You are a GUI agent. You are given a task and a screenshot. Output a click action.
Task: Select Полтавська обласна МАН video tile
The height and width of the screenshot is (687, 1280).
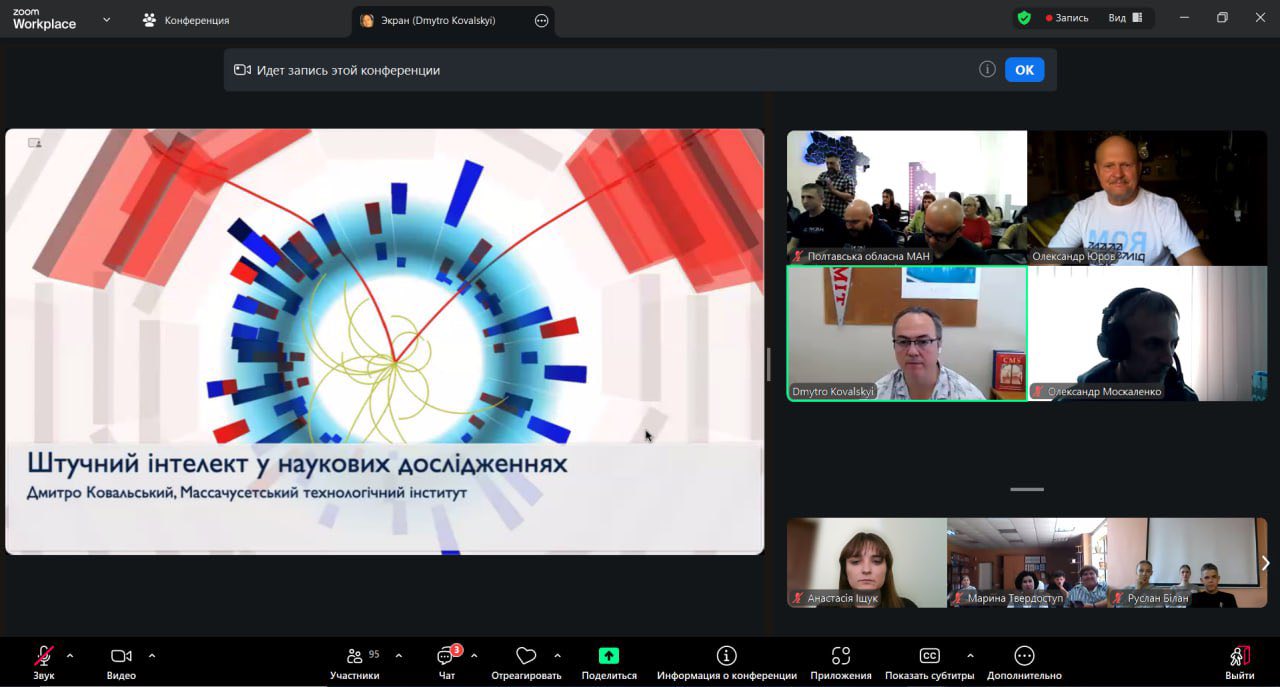click(x=907, y=197)
